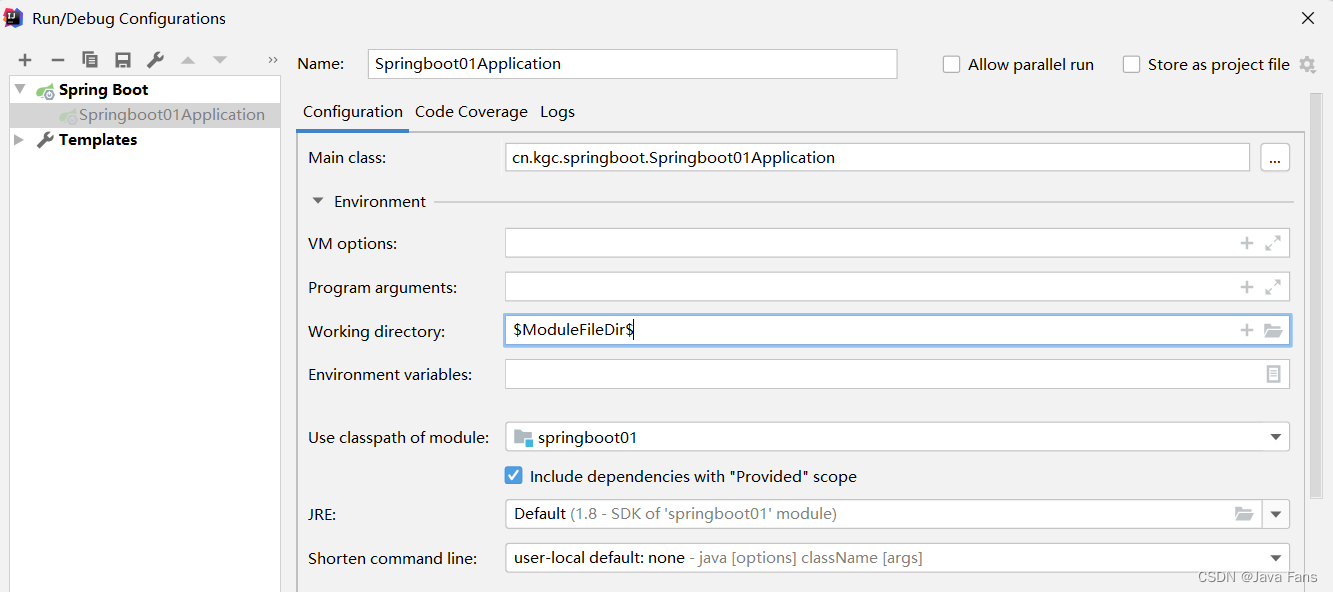Switch to the Logs tab
Screen dimensions: 1333x592
click(x=557, y=112)
